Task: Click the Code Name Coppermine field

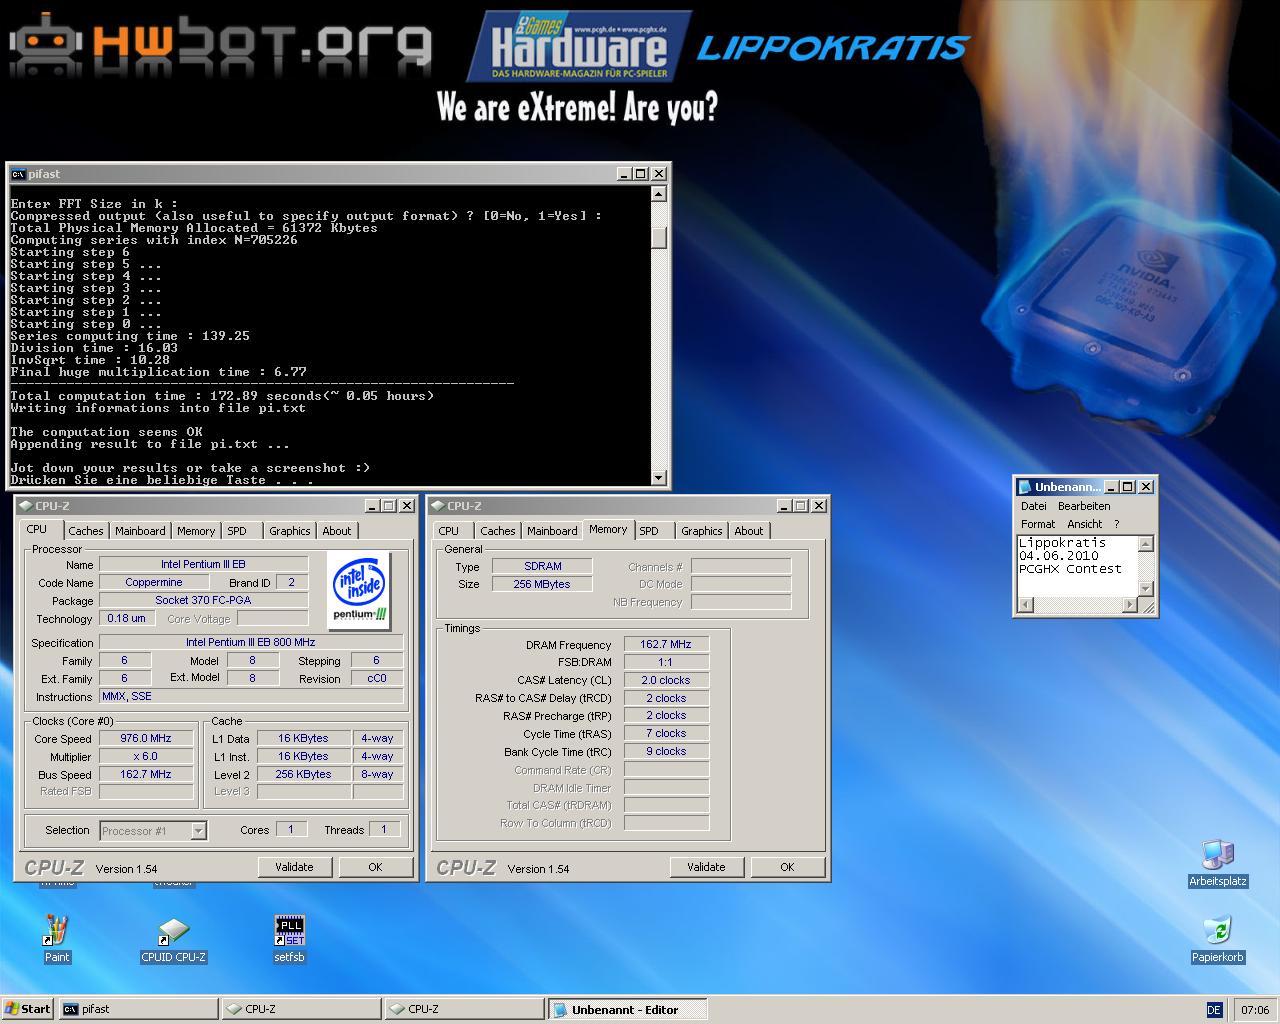Action: [154, 582]
